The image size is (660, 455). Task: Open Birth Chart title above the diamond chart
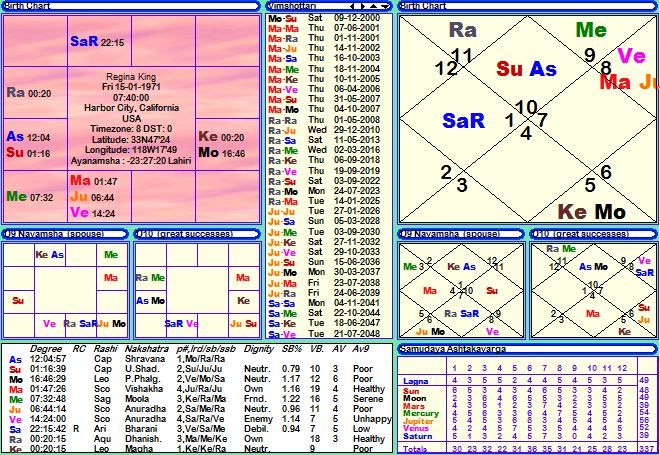coord(423,6)
